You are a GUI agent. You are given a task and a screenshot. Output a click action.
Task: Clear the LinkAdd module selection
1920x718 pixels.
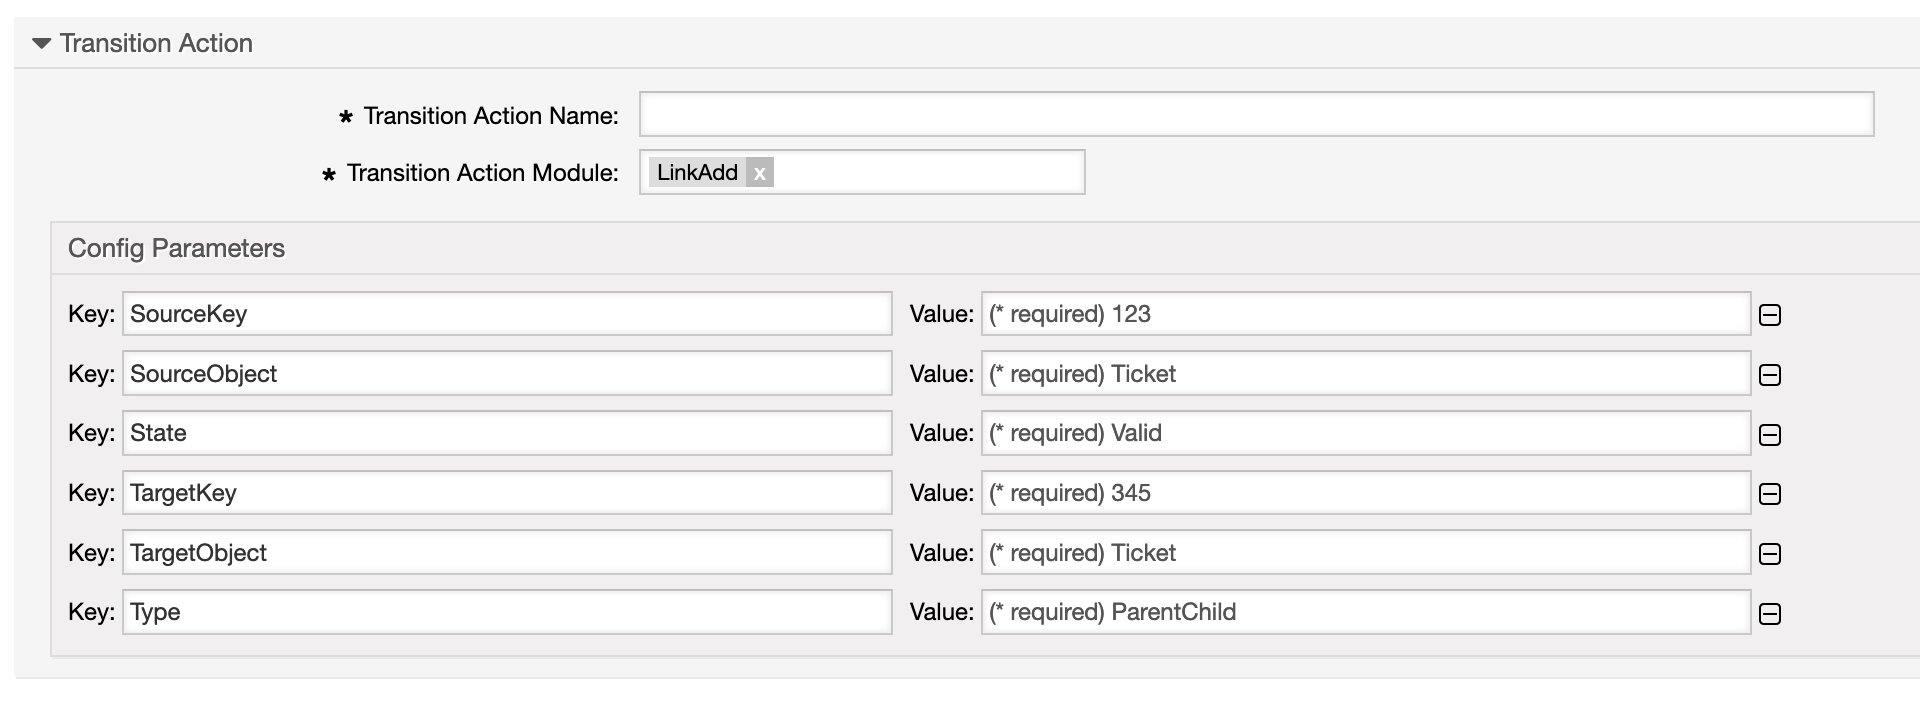(760, 173)
